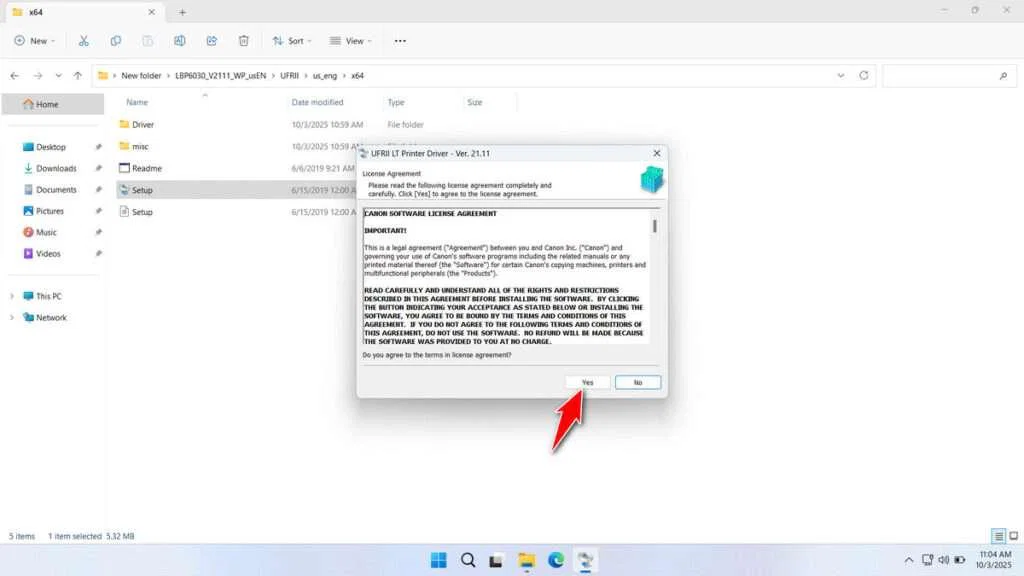Open the New item dropdown

click(35, 41)
